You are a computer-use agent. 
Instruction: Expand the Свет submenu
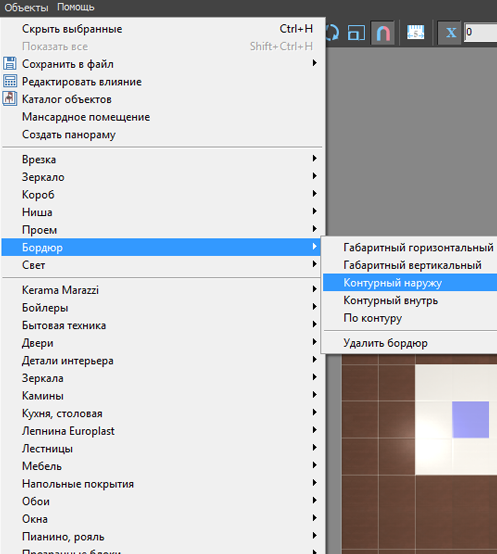tap(162, 265)
